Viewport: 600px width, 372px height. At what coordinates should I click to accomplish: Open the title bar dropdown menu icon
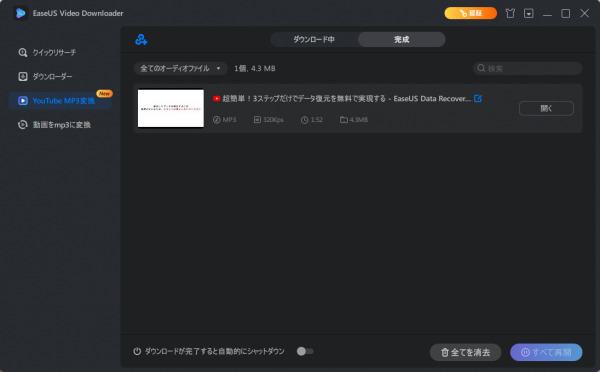528,13
